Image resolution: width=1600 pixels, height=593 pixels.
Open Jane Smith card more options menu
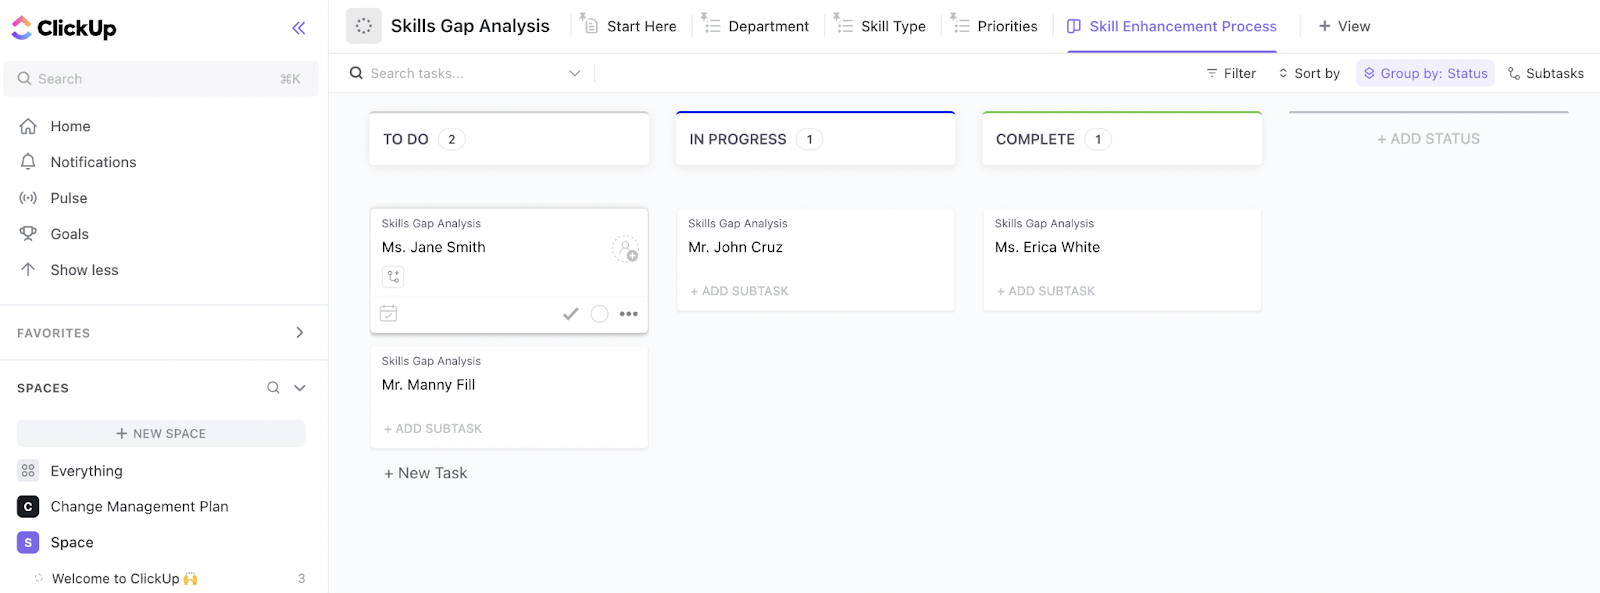(628, 314)
